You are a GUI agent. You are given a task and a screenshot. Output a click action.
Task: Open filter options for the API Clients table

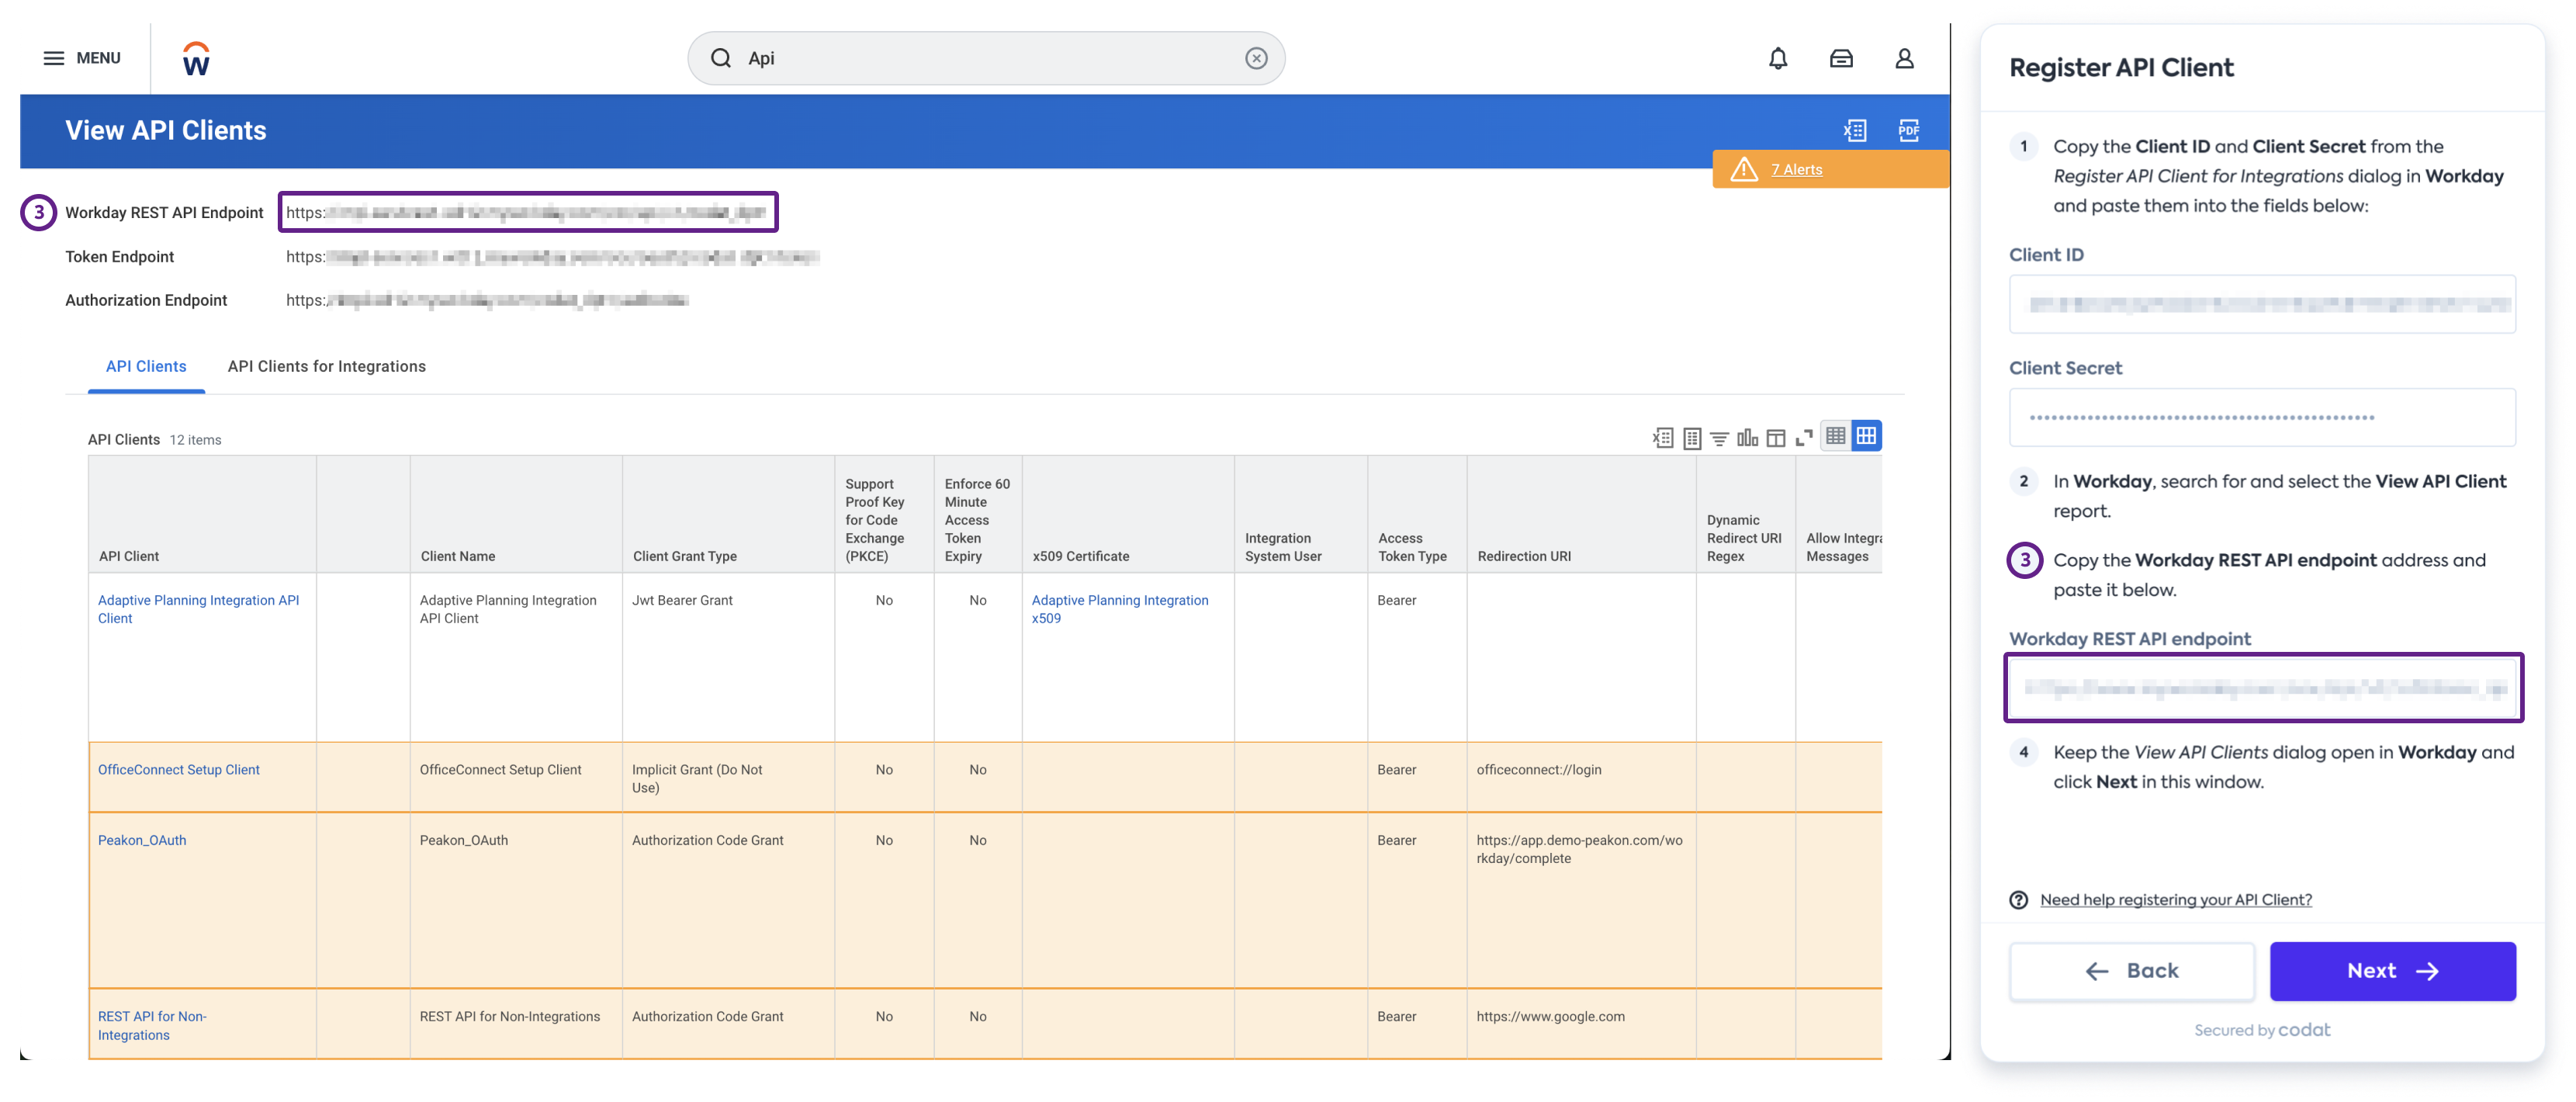pyautogui.click(x=1720, y=437)
